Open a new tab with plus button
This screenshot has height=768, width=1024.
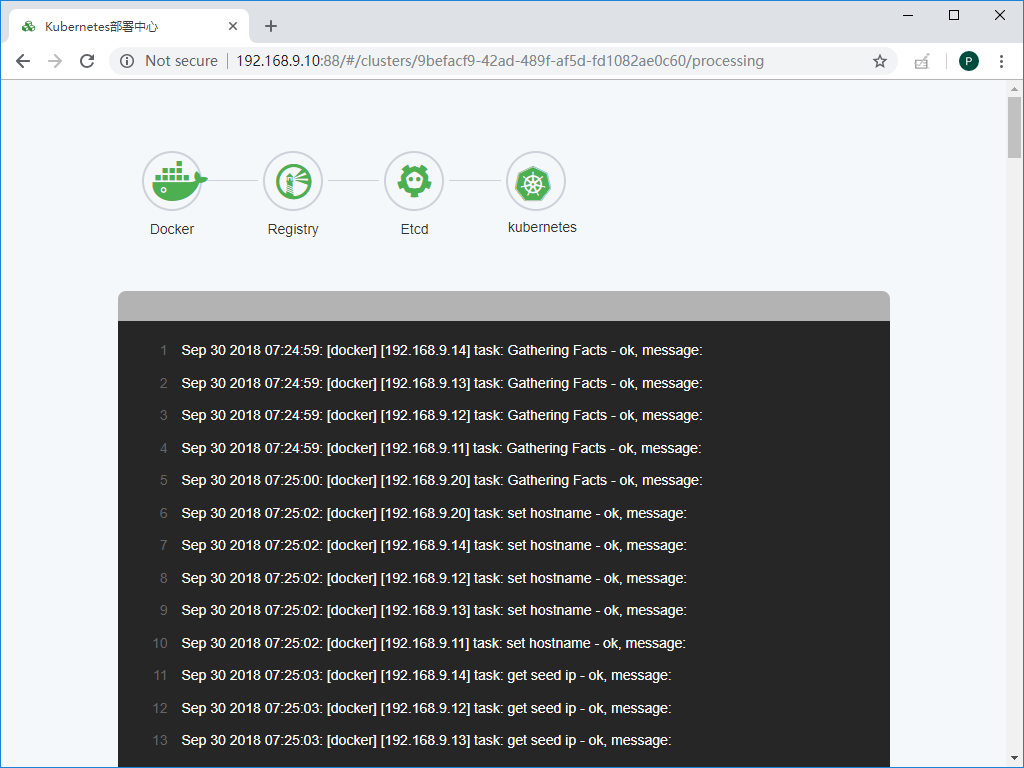tap(271, 26)
